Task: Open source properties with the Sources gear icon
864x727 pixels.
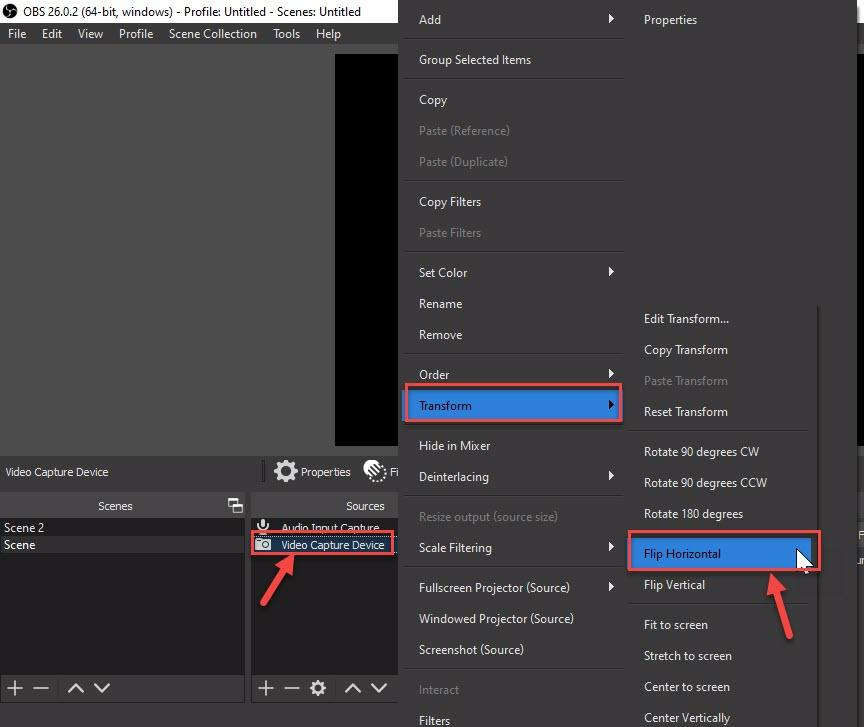Action: tap(318, 688)
